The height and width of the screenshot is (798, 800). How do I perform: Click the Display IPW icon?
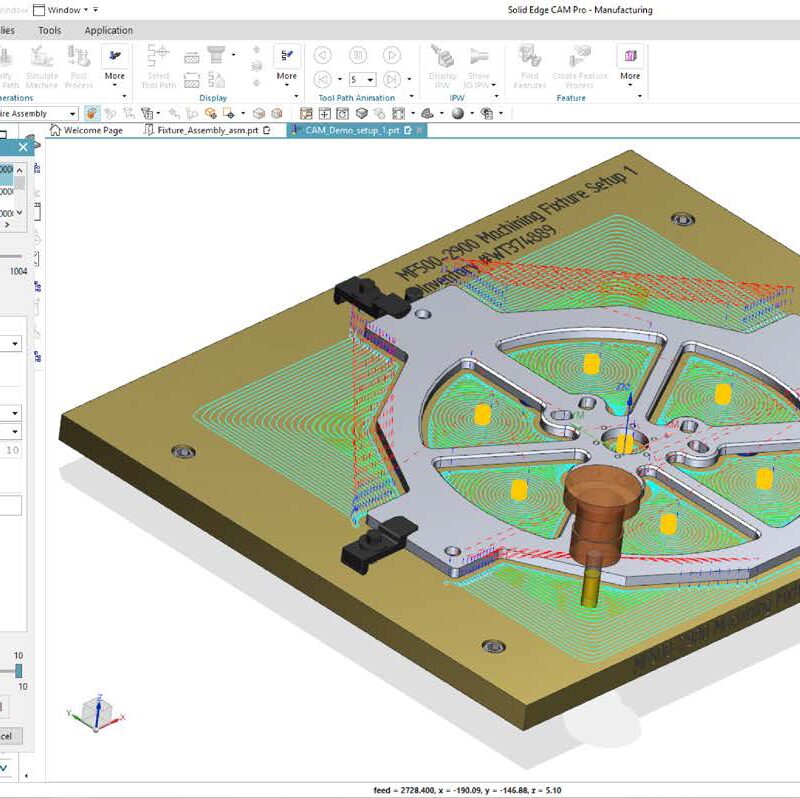442,56
